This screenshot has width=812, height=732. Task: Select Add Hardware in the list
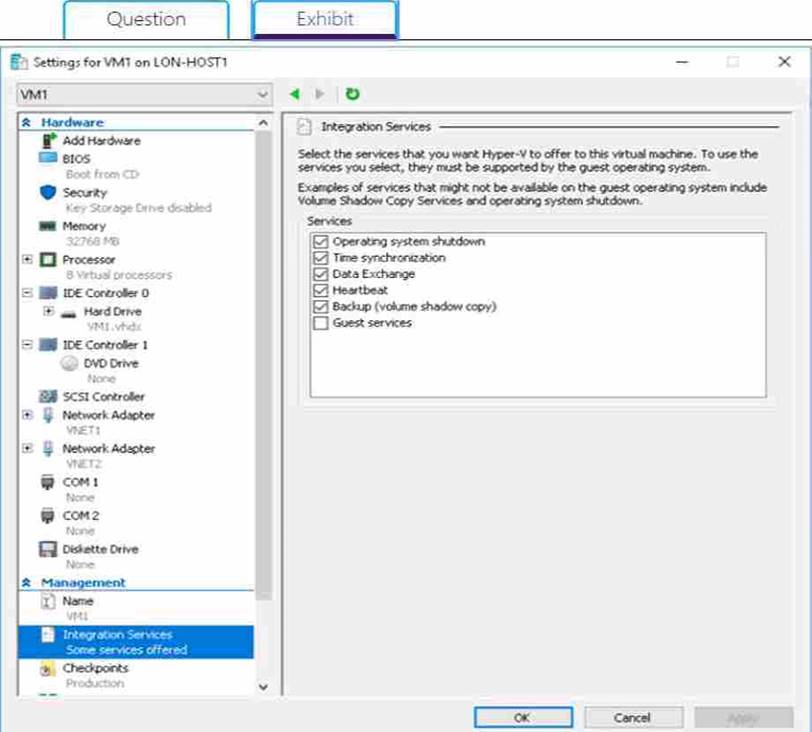tap(101, 141)
